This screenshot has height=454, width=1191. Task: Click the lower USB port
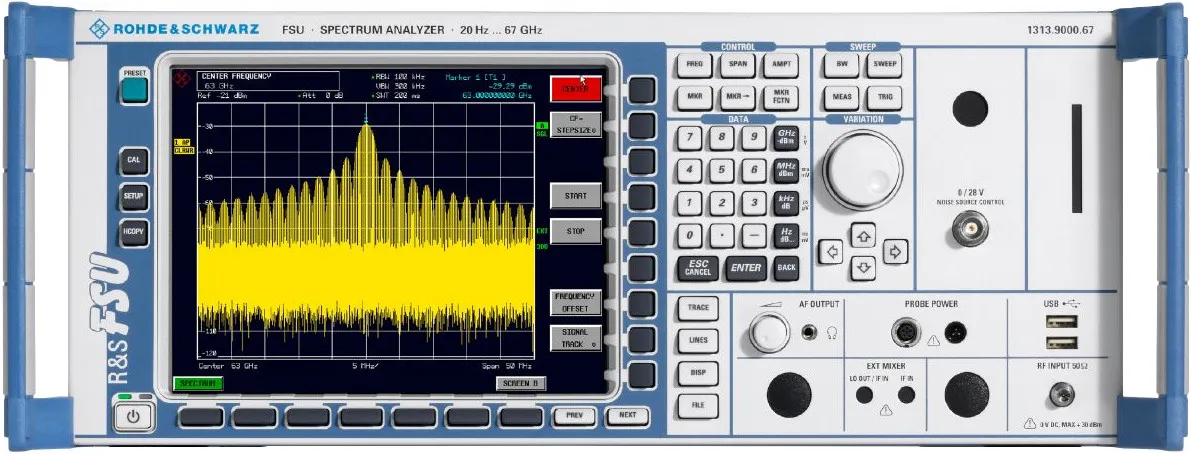pyautogui.click(x=1061, y=342)
